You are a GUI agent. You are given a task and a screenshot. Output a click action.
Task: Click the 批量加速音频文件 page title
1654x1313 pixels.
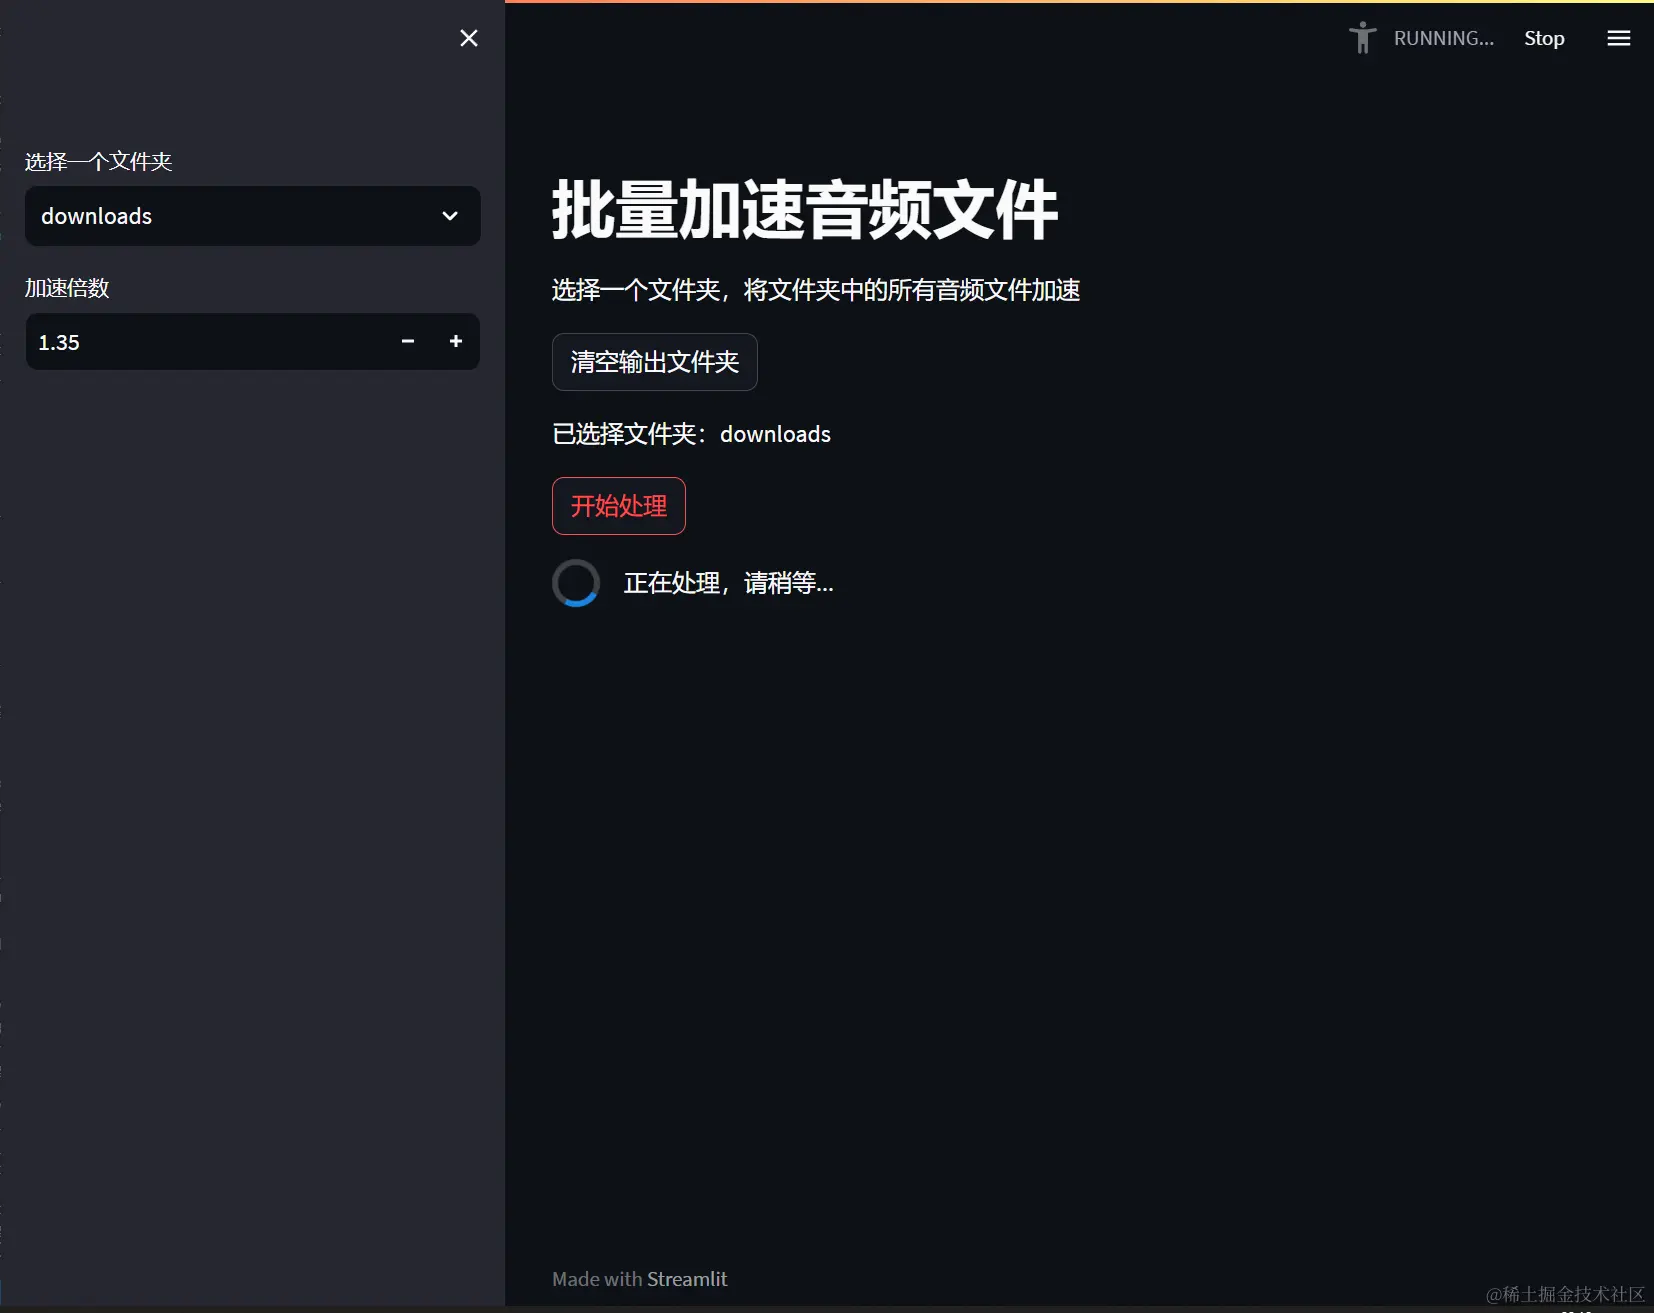(x=805, y=210)
